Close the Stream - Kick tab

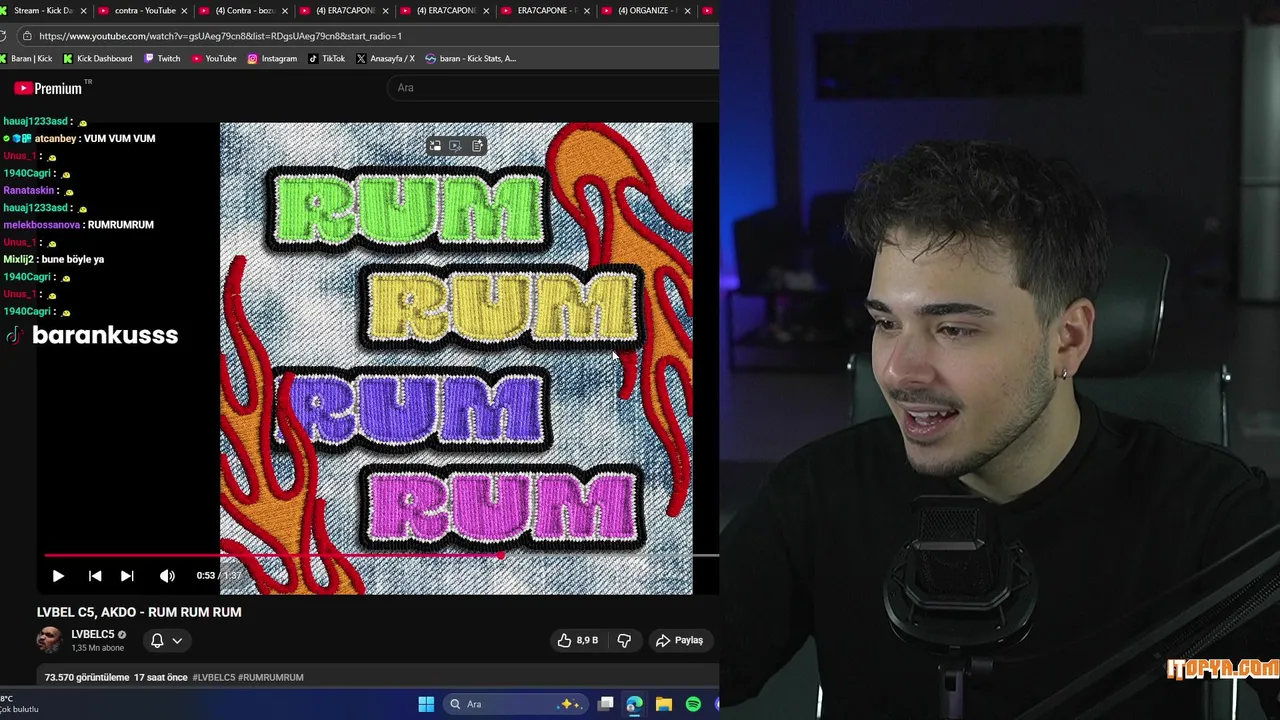coord(84,11)
